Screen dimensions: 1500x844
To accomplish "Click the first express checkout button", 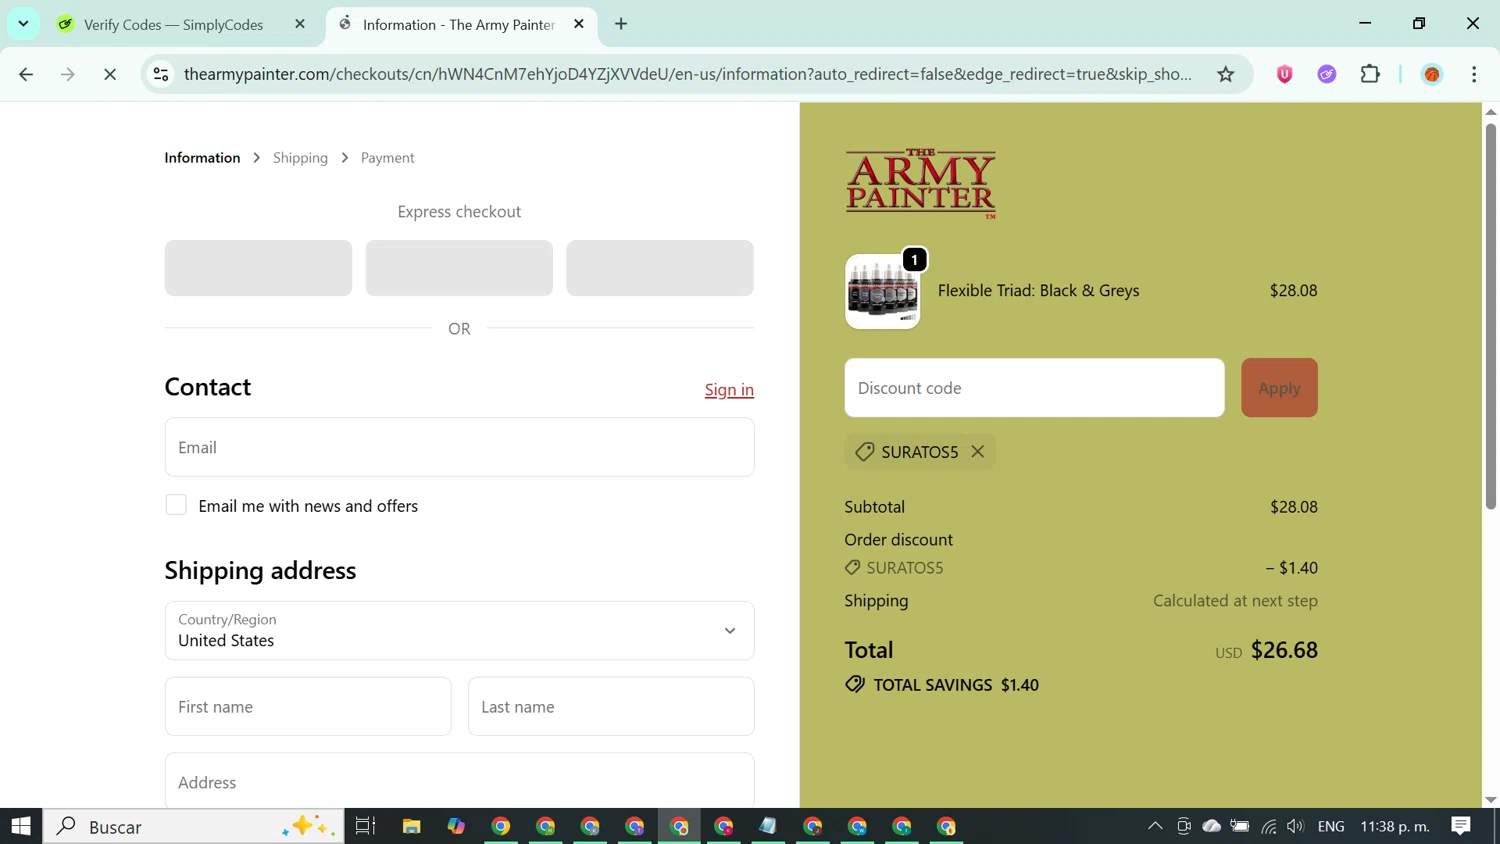I will [x=258, y=268].
